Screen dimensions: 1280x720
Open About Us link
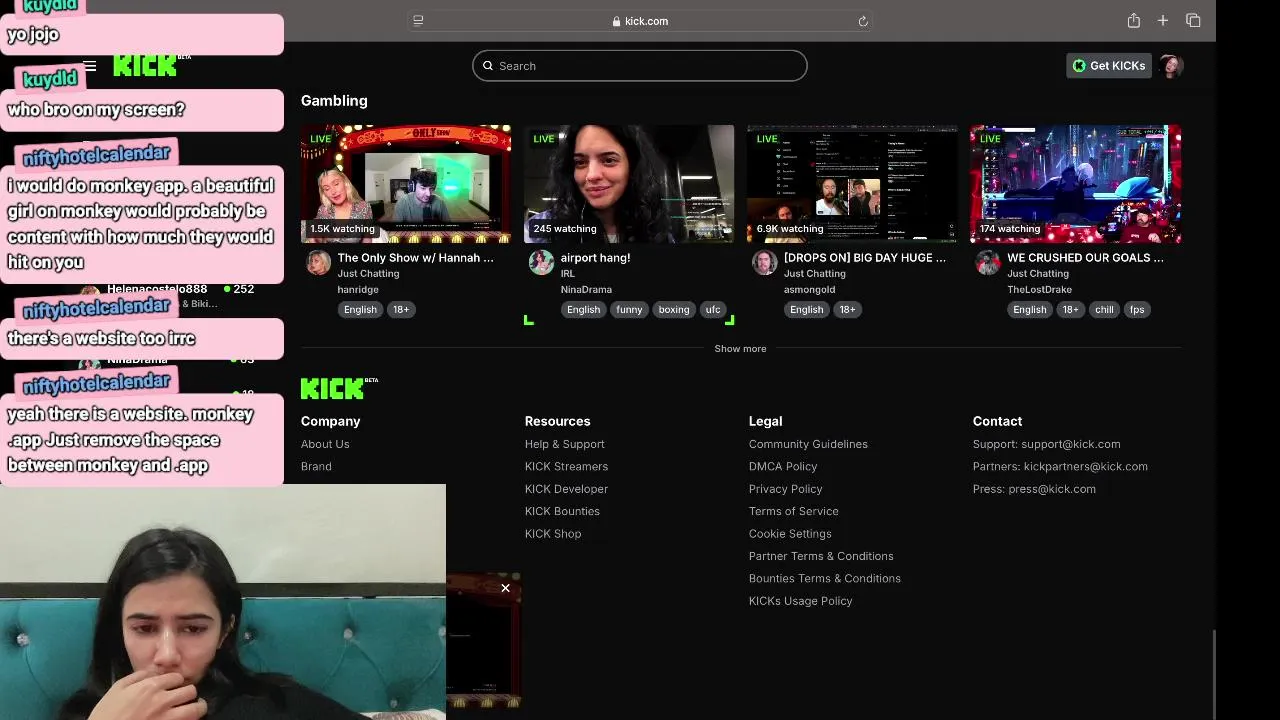point(325,444)
